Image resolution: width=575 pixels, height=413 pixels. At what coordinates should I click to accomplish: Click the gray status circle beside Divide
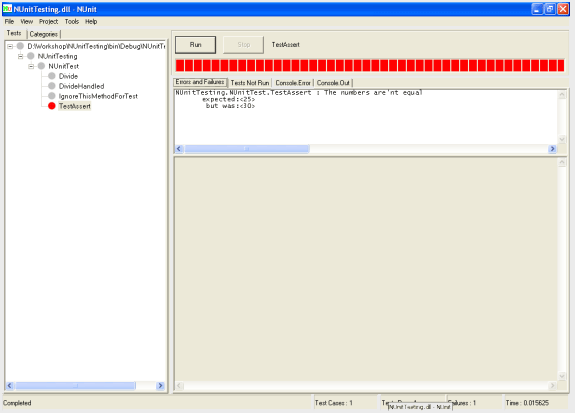[52, 76]
